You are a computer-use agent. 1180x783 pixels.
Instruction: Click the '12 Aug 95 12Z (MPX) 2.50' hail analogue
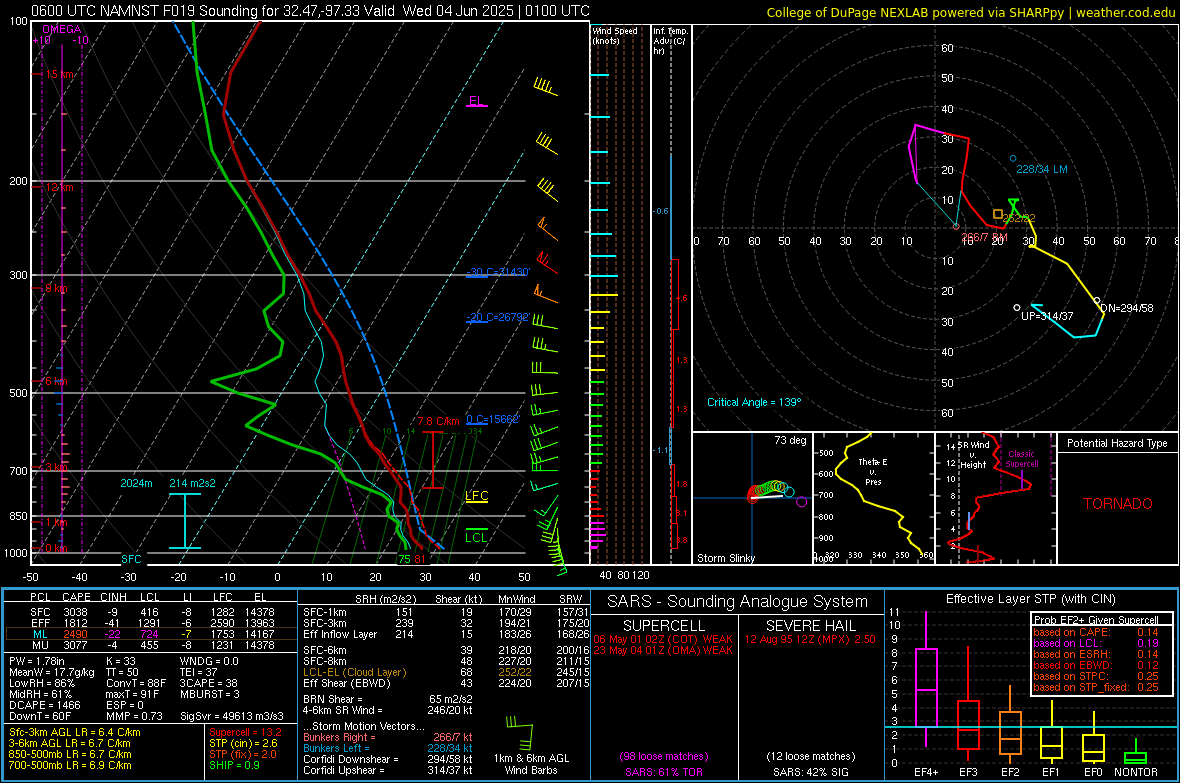tap(810, 639)
